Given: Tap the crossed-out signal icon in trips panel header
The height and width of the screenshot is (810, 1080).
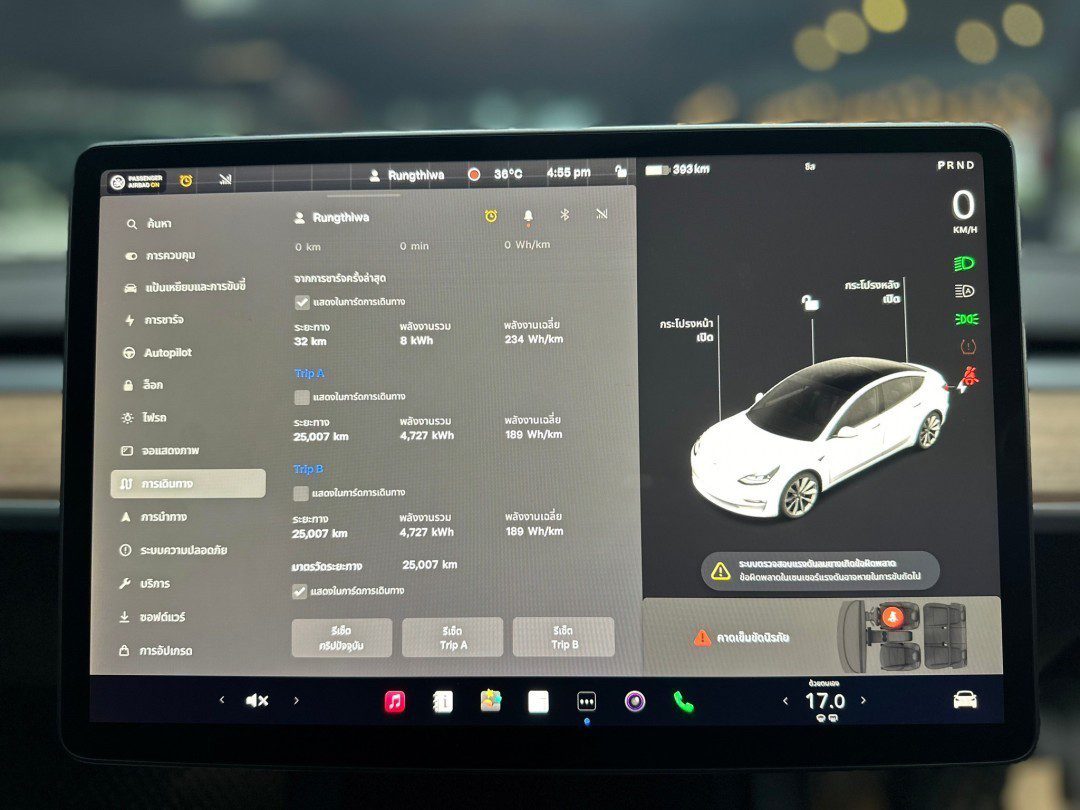Looking at the screenshot, I should pos(601,214).
